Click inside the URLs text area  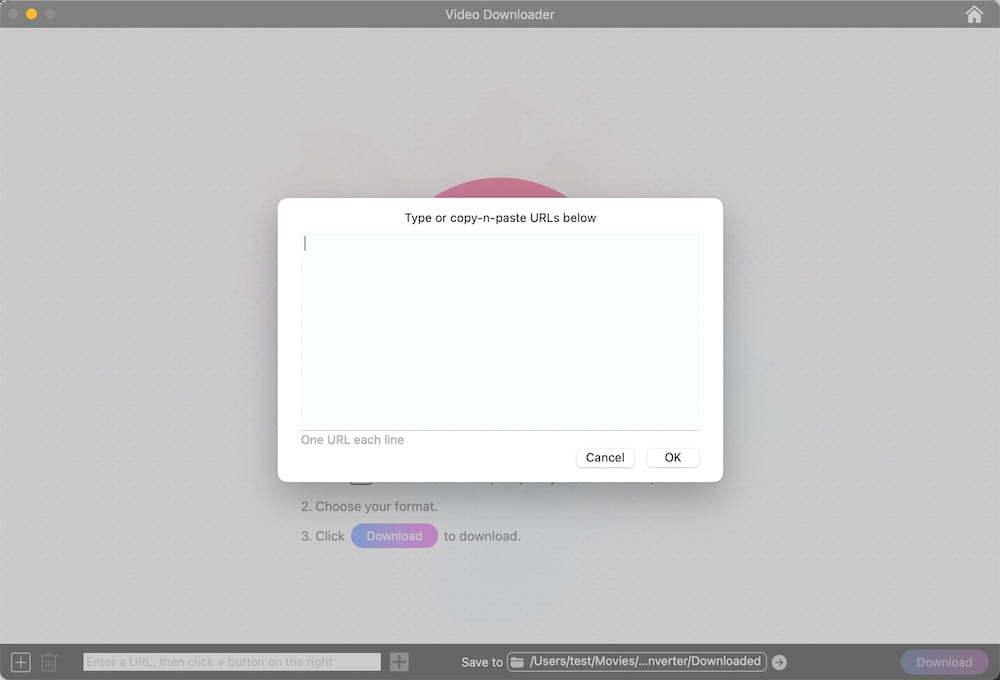point(500,332)
